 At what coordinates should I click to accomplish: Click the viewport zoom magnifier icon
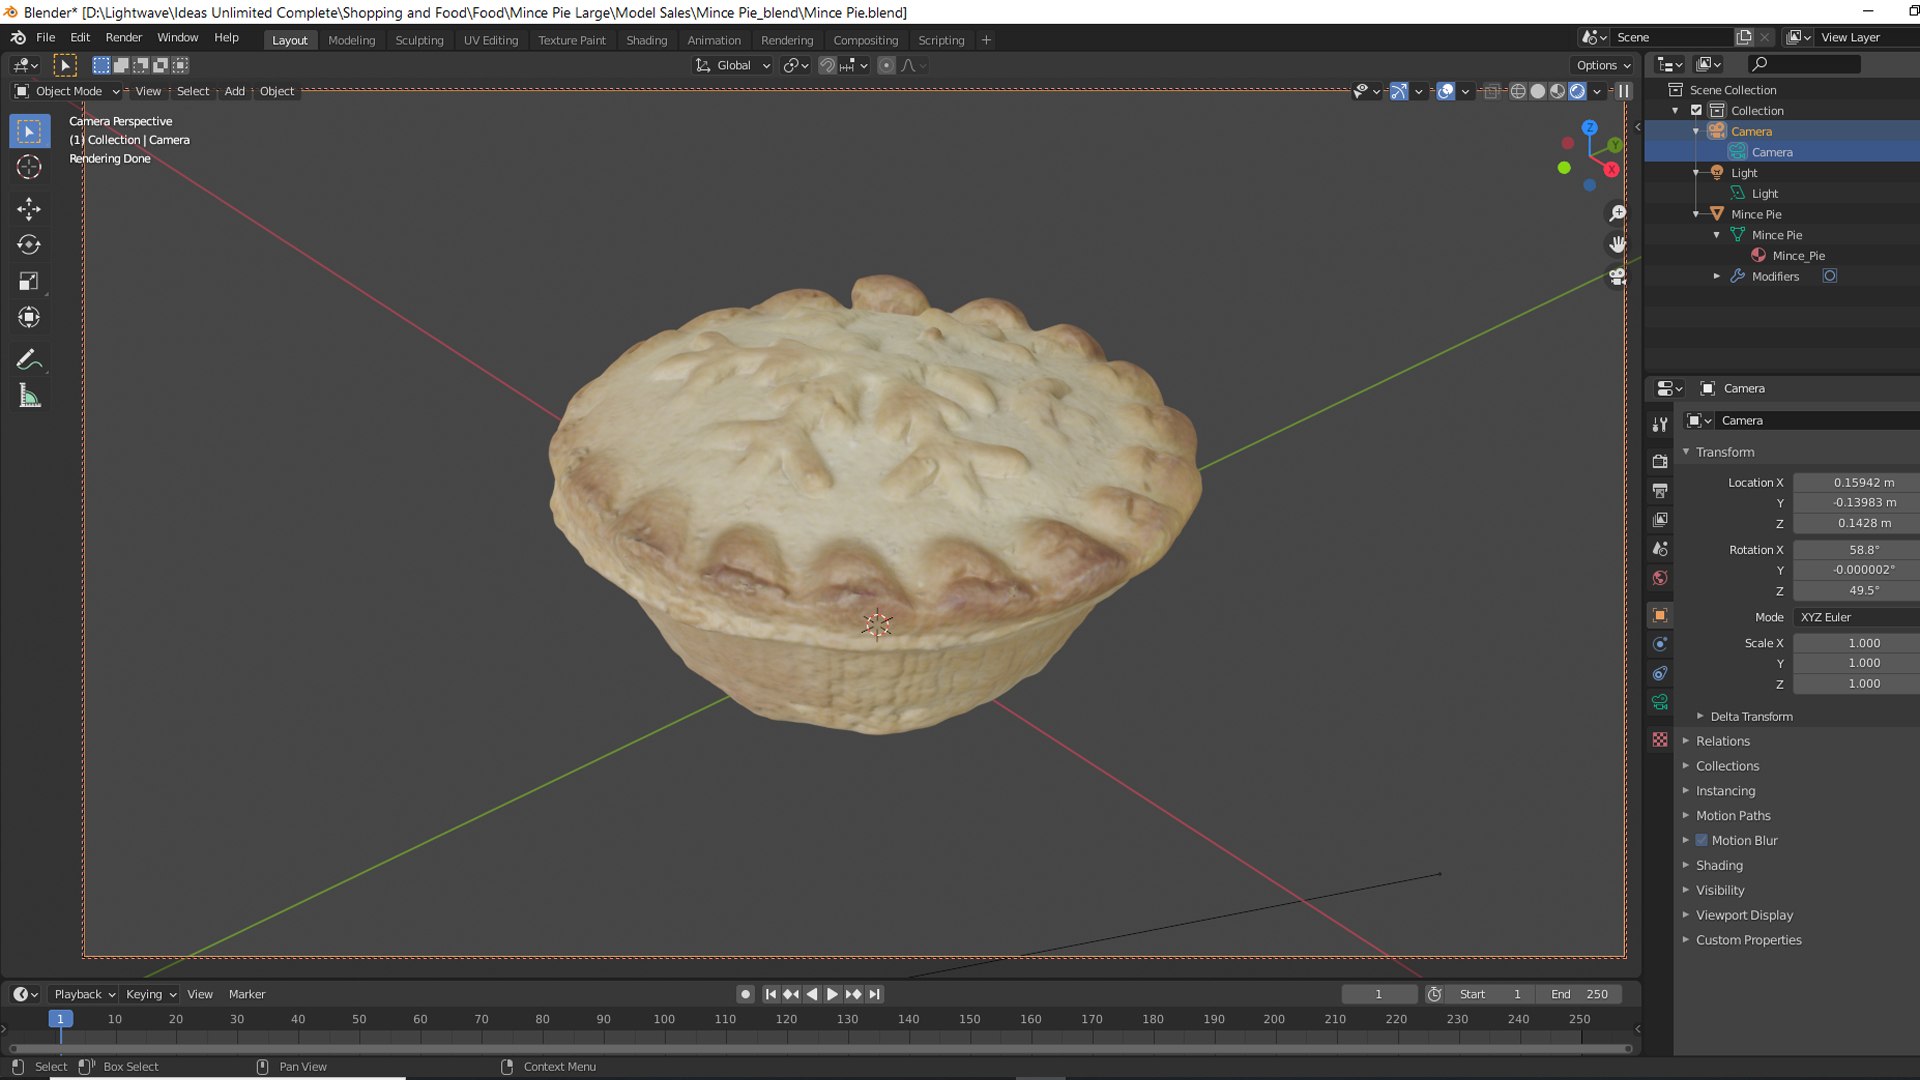pyautogui.click(x=1617, y=213)
